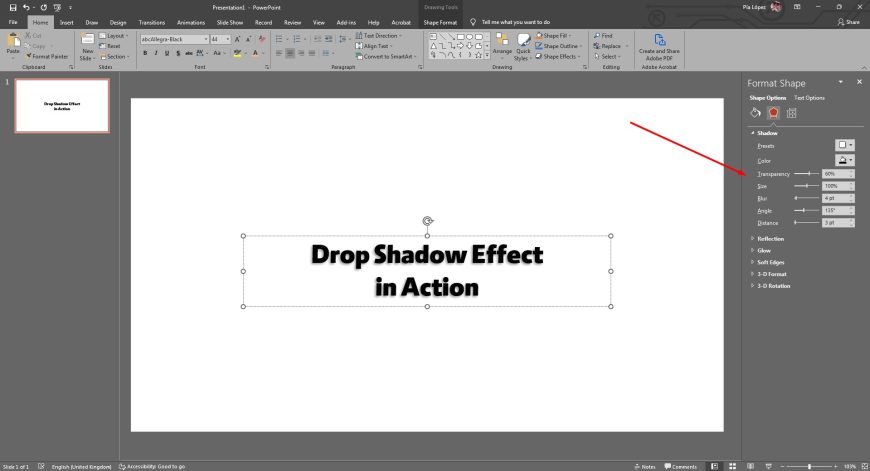Open the shadow Presets dropdown
The image size is (870, 471).
coord(844,145)
